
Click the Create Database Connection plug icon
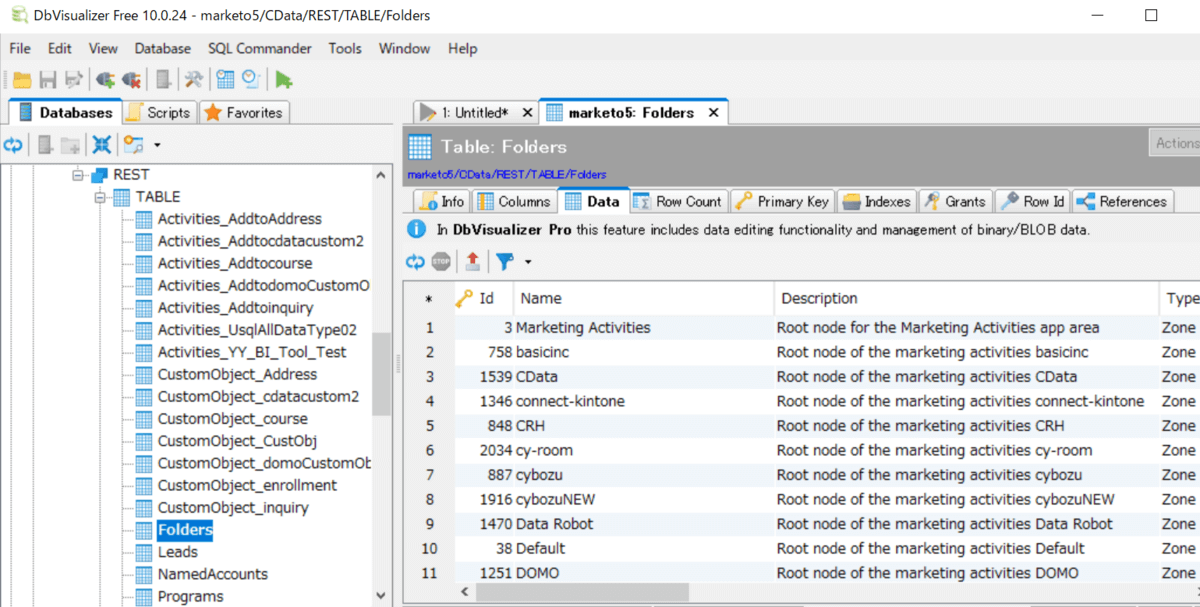(x=105, y=80)
